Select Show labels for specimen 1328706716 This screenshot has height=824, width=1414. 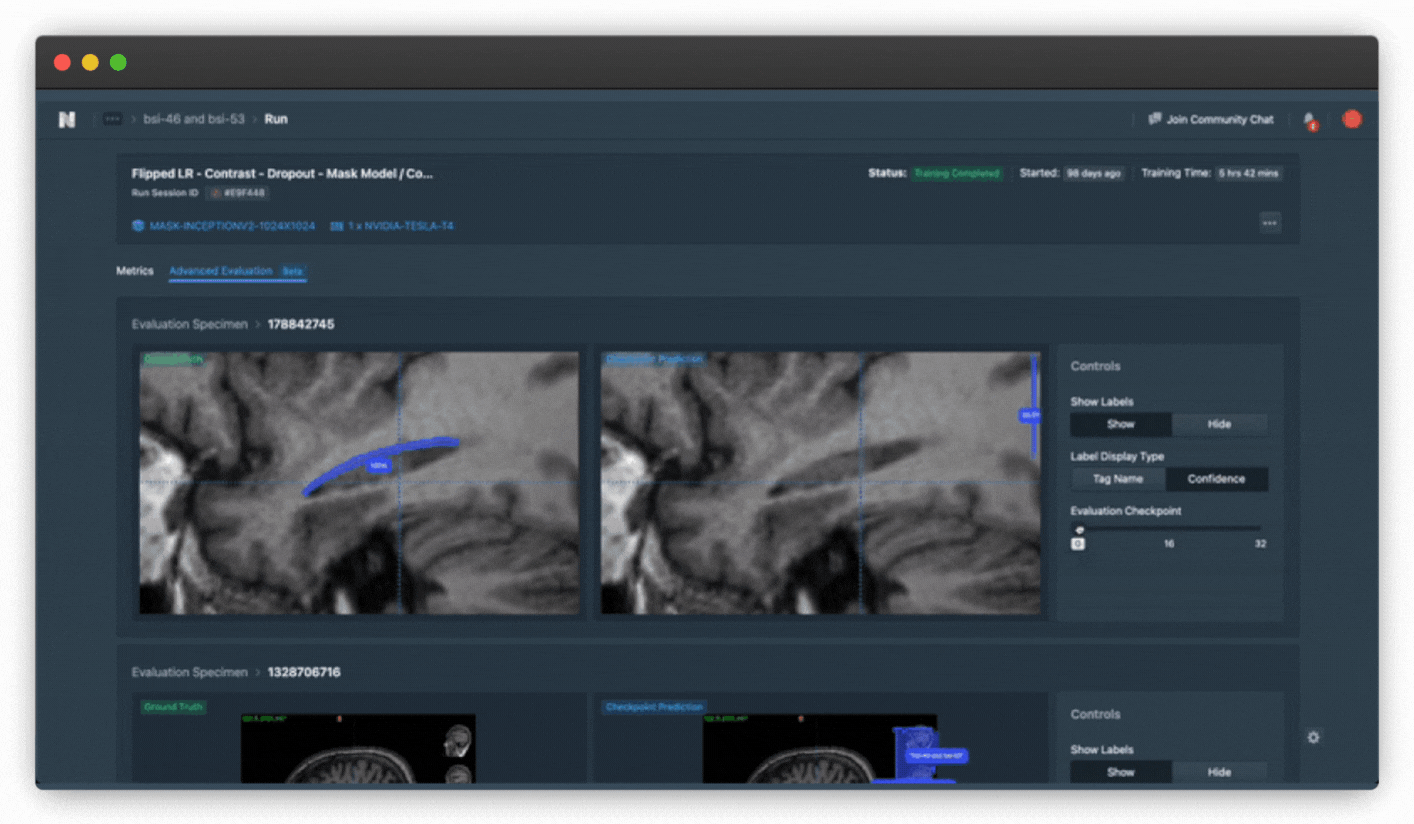tap(1121, 772)
